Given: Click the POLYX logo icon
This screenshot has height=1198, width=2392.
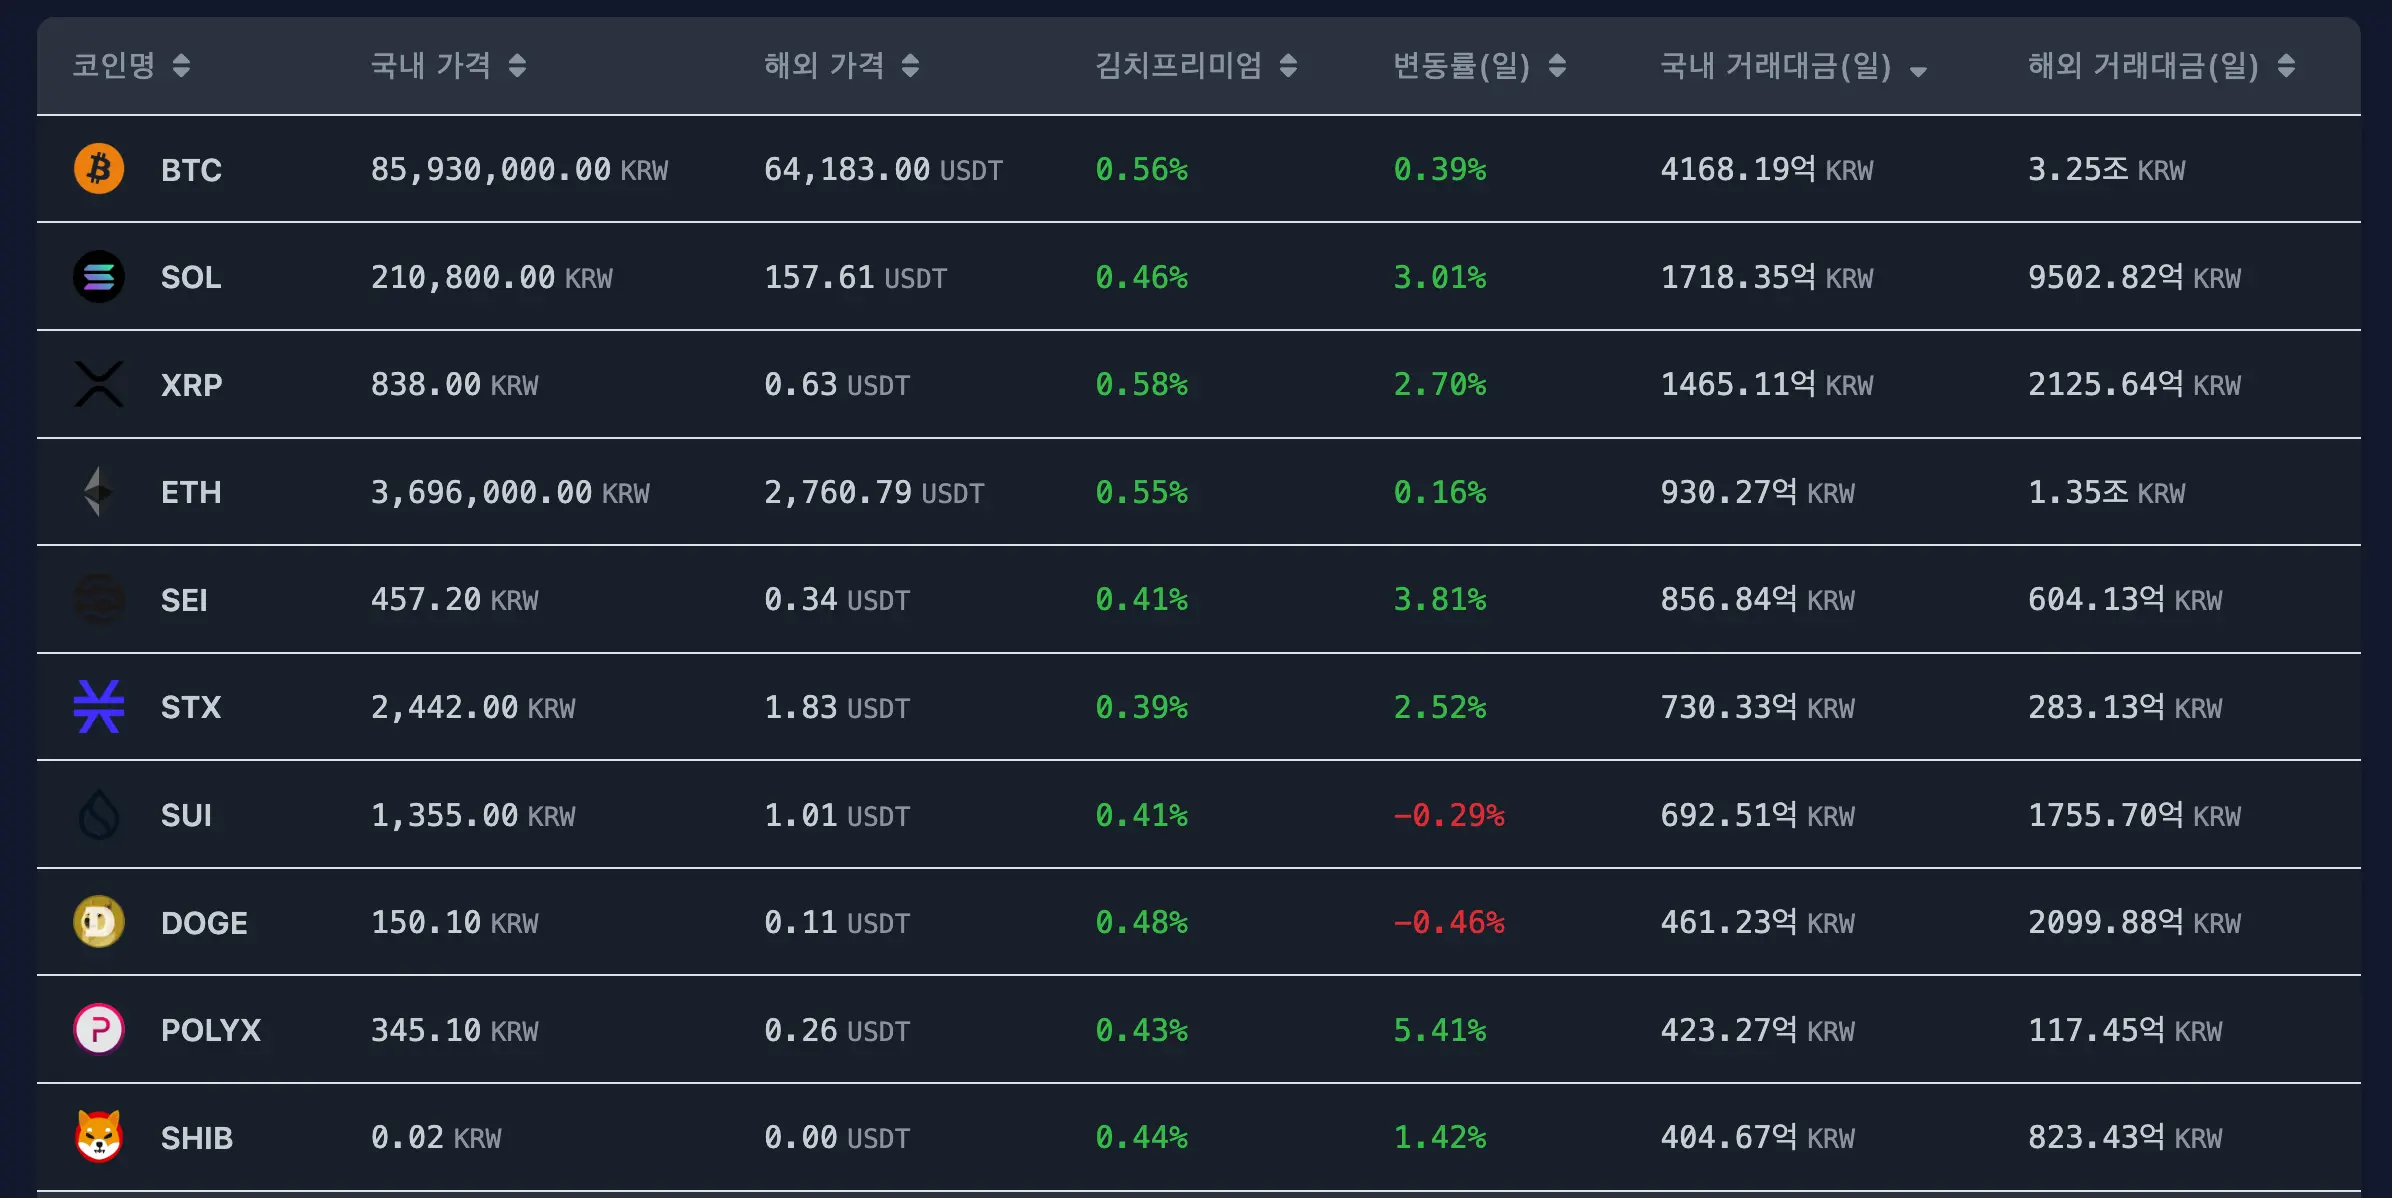Looking at the screenshot, I should pos(99,1029).
